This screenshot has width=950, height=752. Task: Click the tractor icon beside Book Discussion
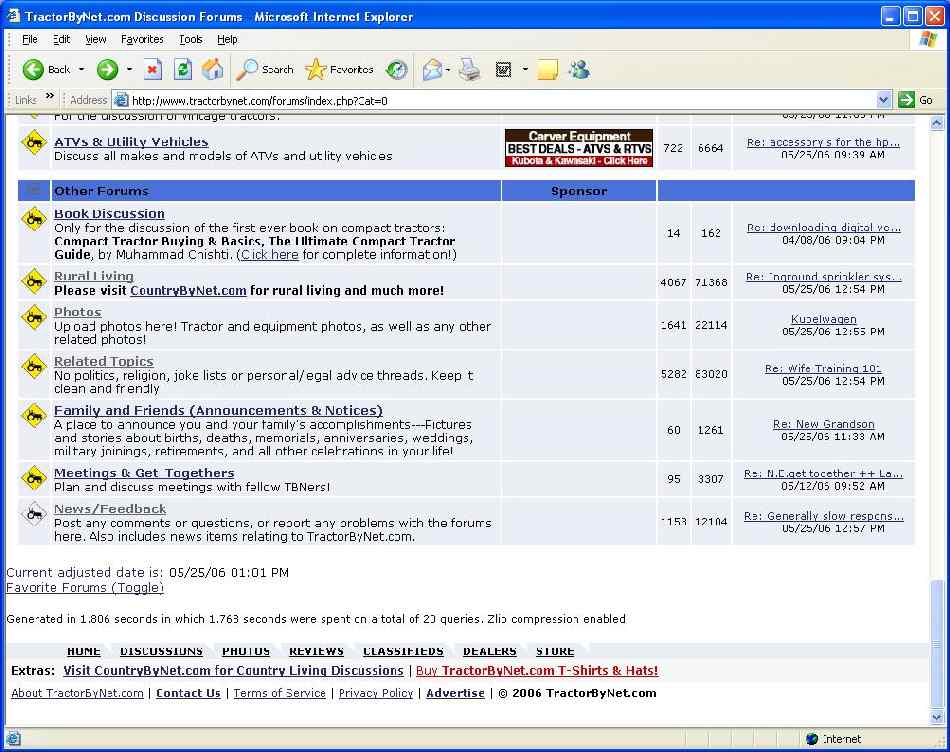tap(34, 218)
